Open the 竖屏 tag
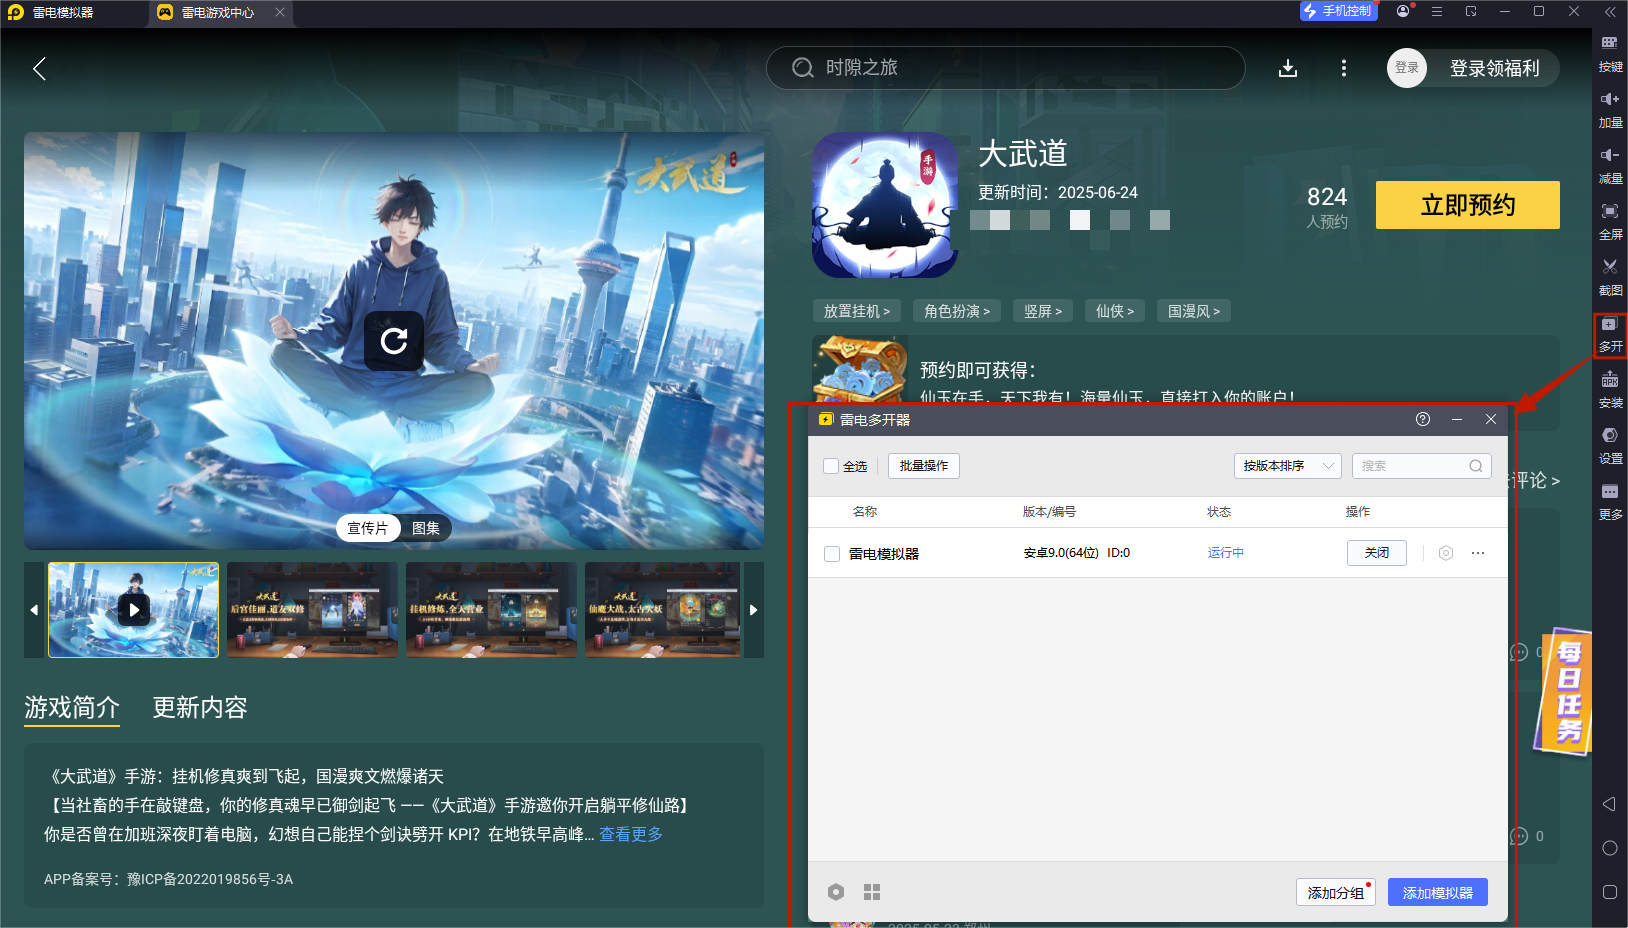This screenshot has width=1628, height=928. [1043, 311]
